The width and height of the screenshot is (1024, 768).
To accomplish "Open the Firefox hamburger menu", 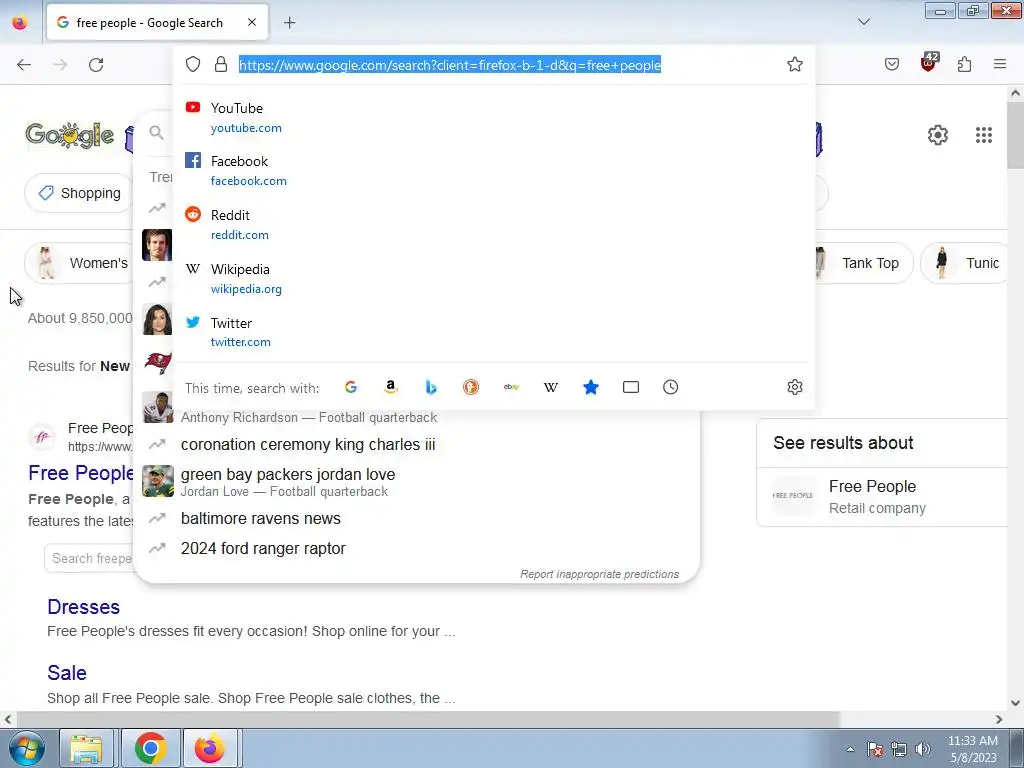I will (999, 64).
